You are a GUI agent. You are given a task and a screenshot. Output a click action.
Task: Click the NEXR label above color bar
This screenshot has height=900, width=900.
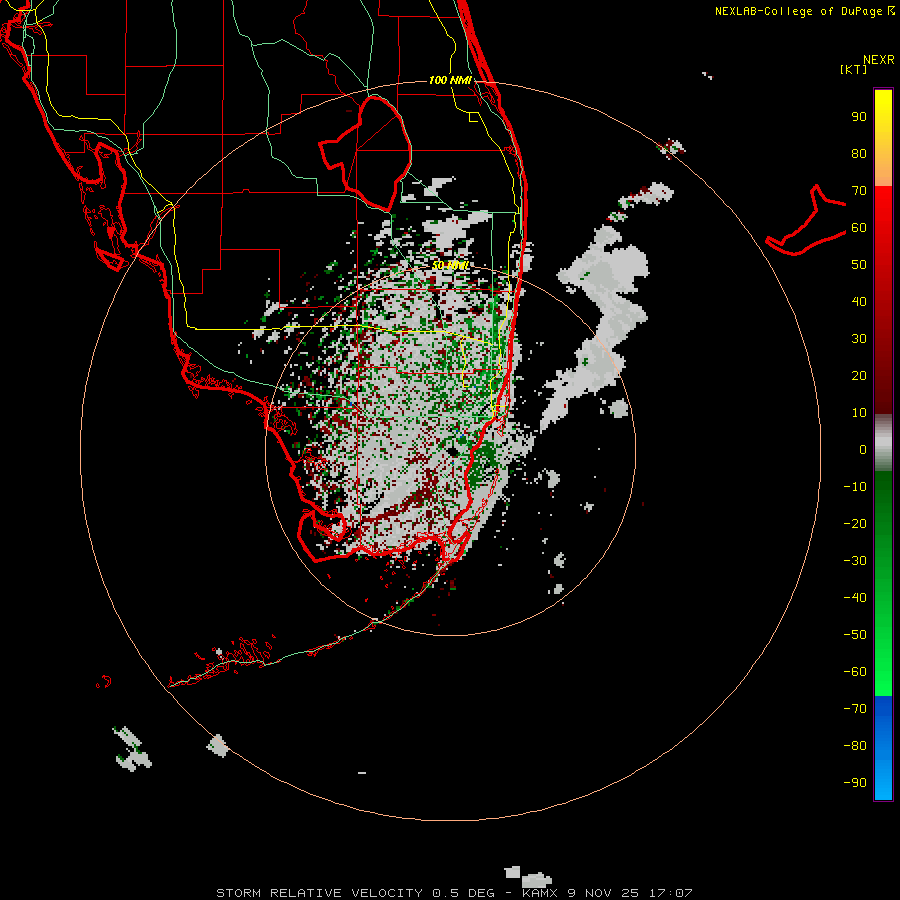[x=879, y=60]
